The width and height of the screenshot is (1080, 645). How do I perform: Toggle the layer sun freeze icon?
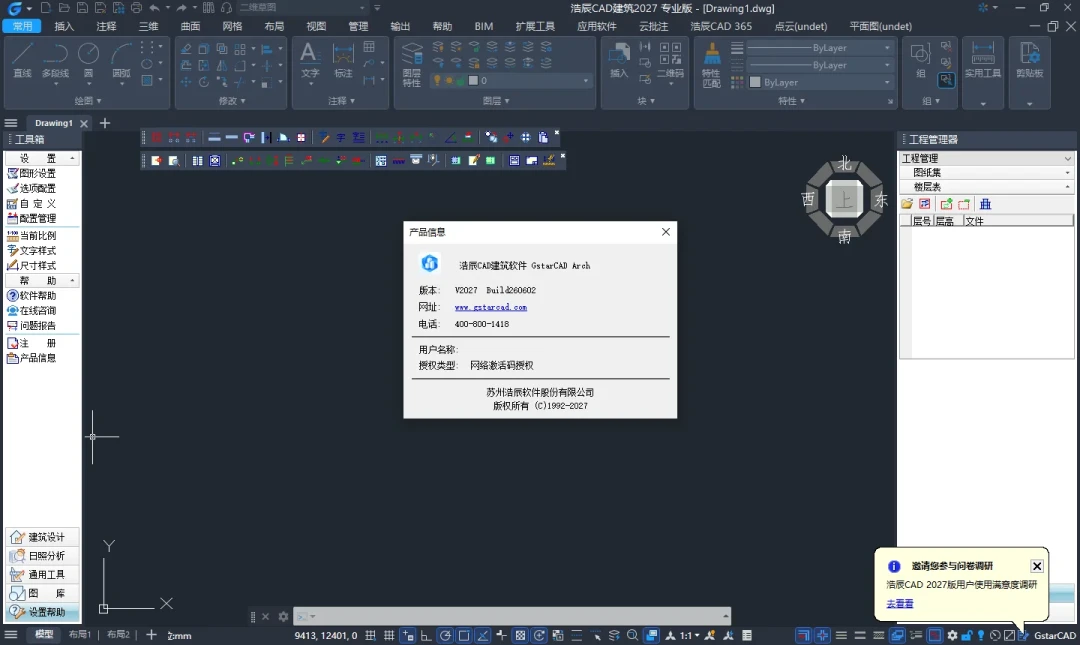(x=449, y=81)
